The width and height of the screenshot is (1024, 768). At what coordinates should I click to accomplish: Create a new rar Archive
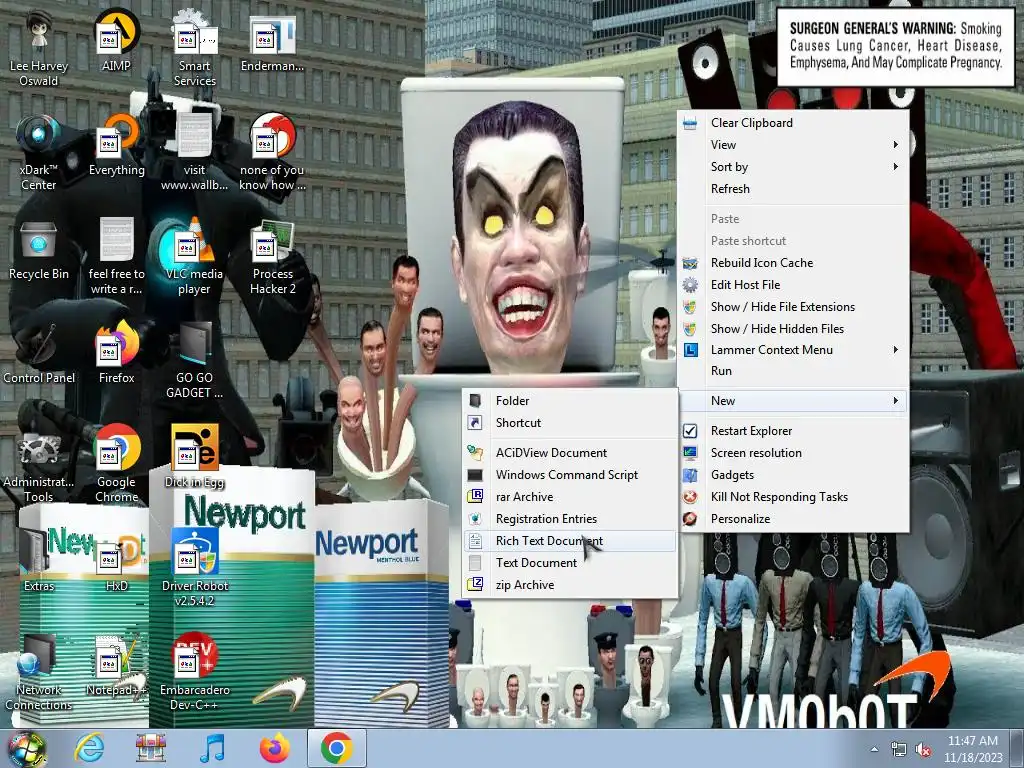click(x=569, y=497)
